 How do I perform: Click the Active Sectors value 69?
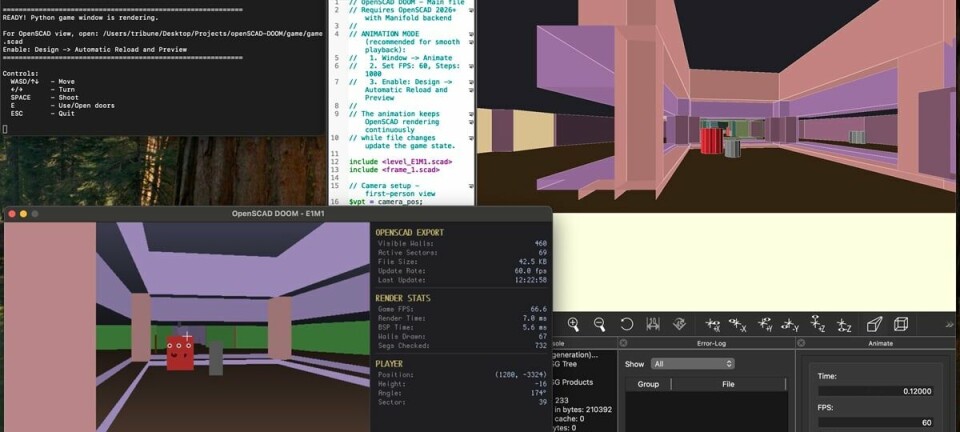pyautogui.click(x=542, y=253)
